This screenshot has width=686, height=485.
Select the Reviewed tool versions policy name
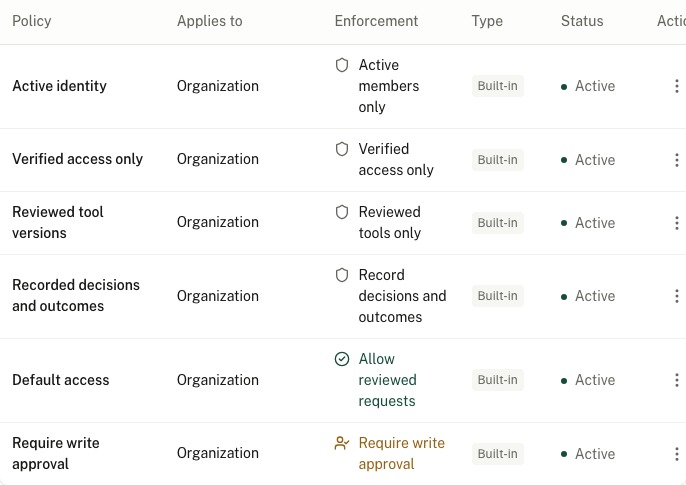pos(58,223)
